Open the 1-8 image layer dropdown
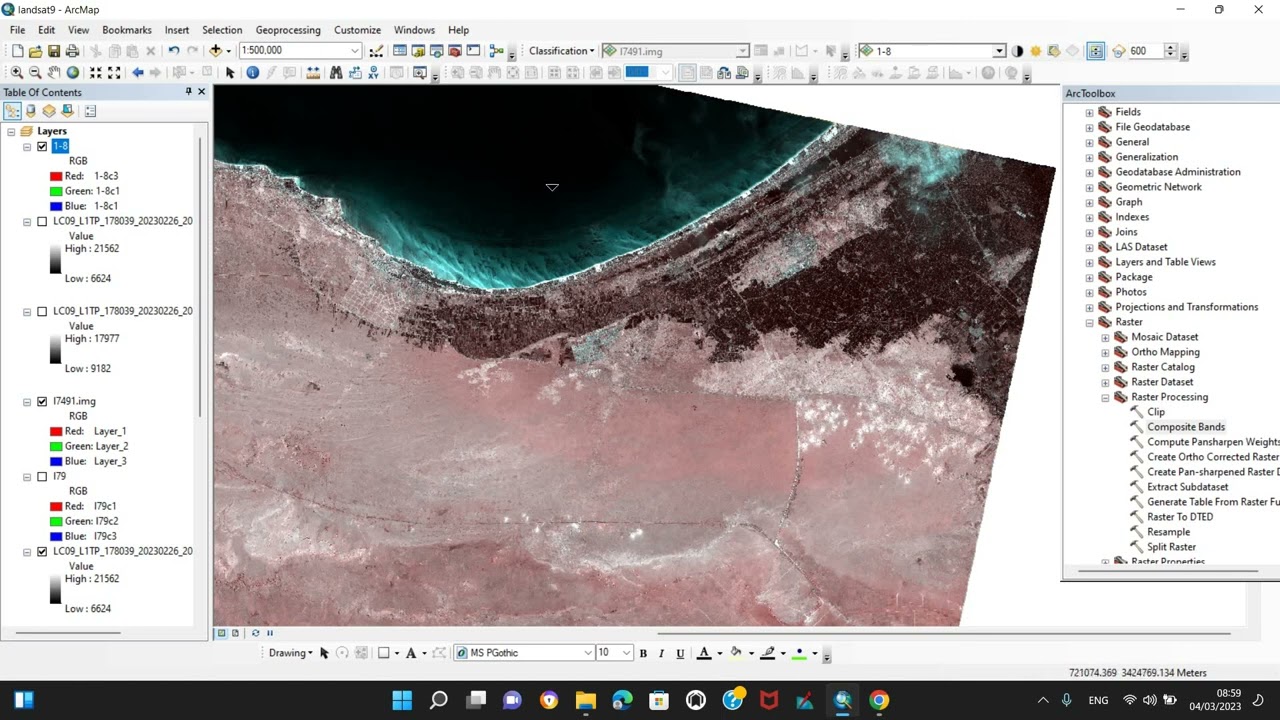This screenshot has width=1280, height=720. pyautogui.click(x=999, y=51)
